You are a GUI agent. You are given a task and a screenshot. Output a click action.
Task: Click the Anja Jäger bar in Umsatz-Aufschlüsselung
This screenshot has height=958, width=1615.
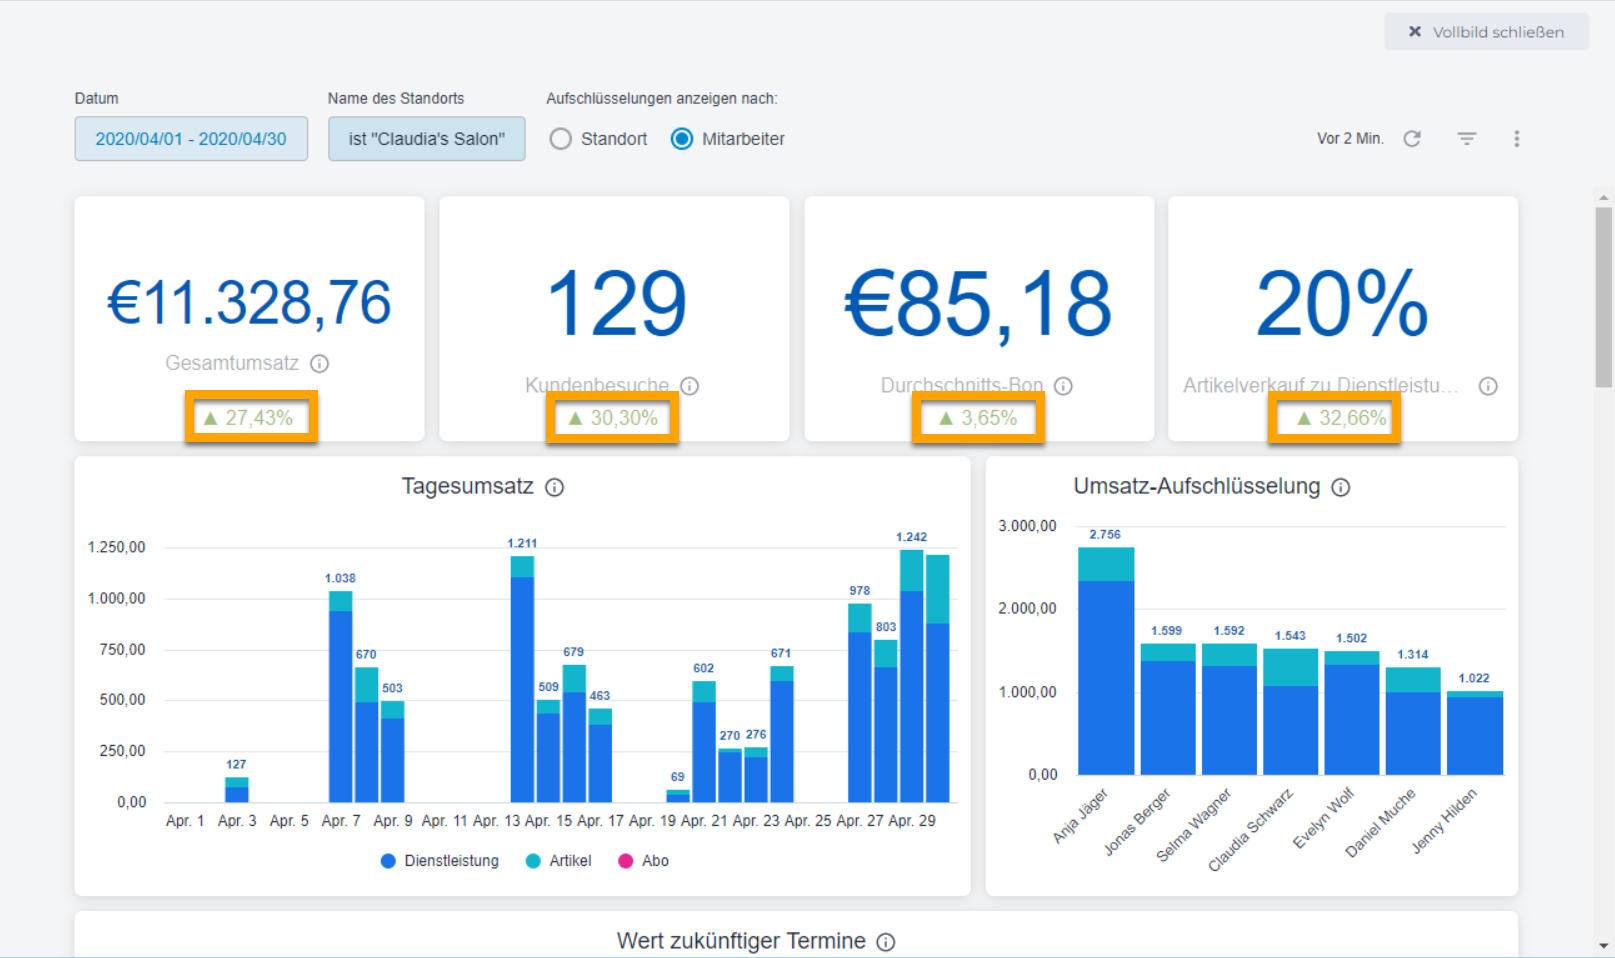pos(1106,661)
